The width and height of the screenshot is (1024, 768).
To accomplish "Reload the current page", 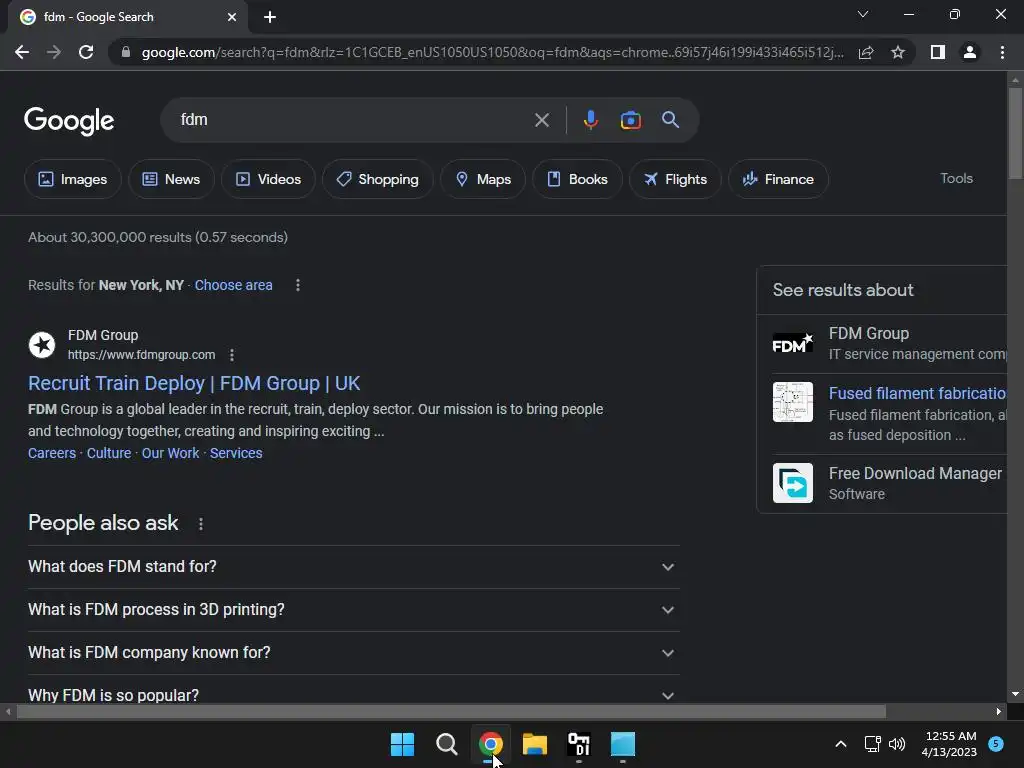I will coord(86,52).
